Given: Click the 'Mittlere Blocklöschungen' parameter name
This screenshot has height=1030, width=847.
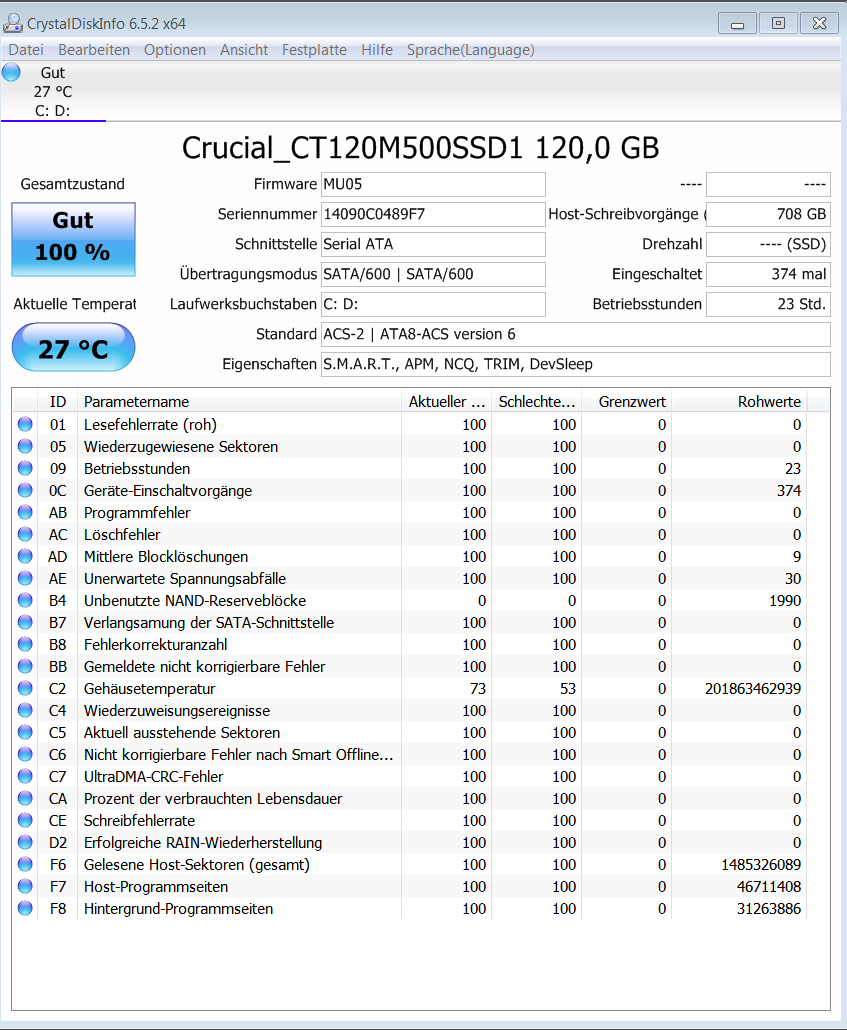Looking at the screenshot, I should click(x=166, y=556).
